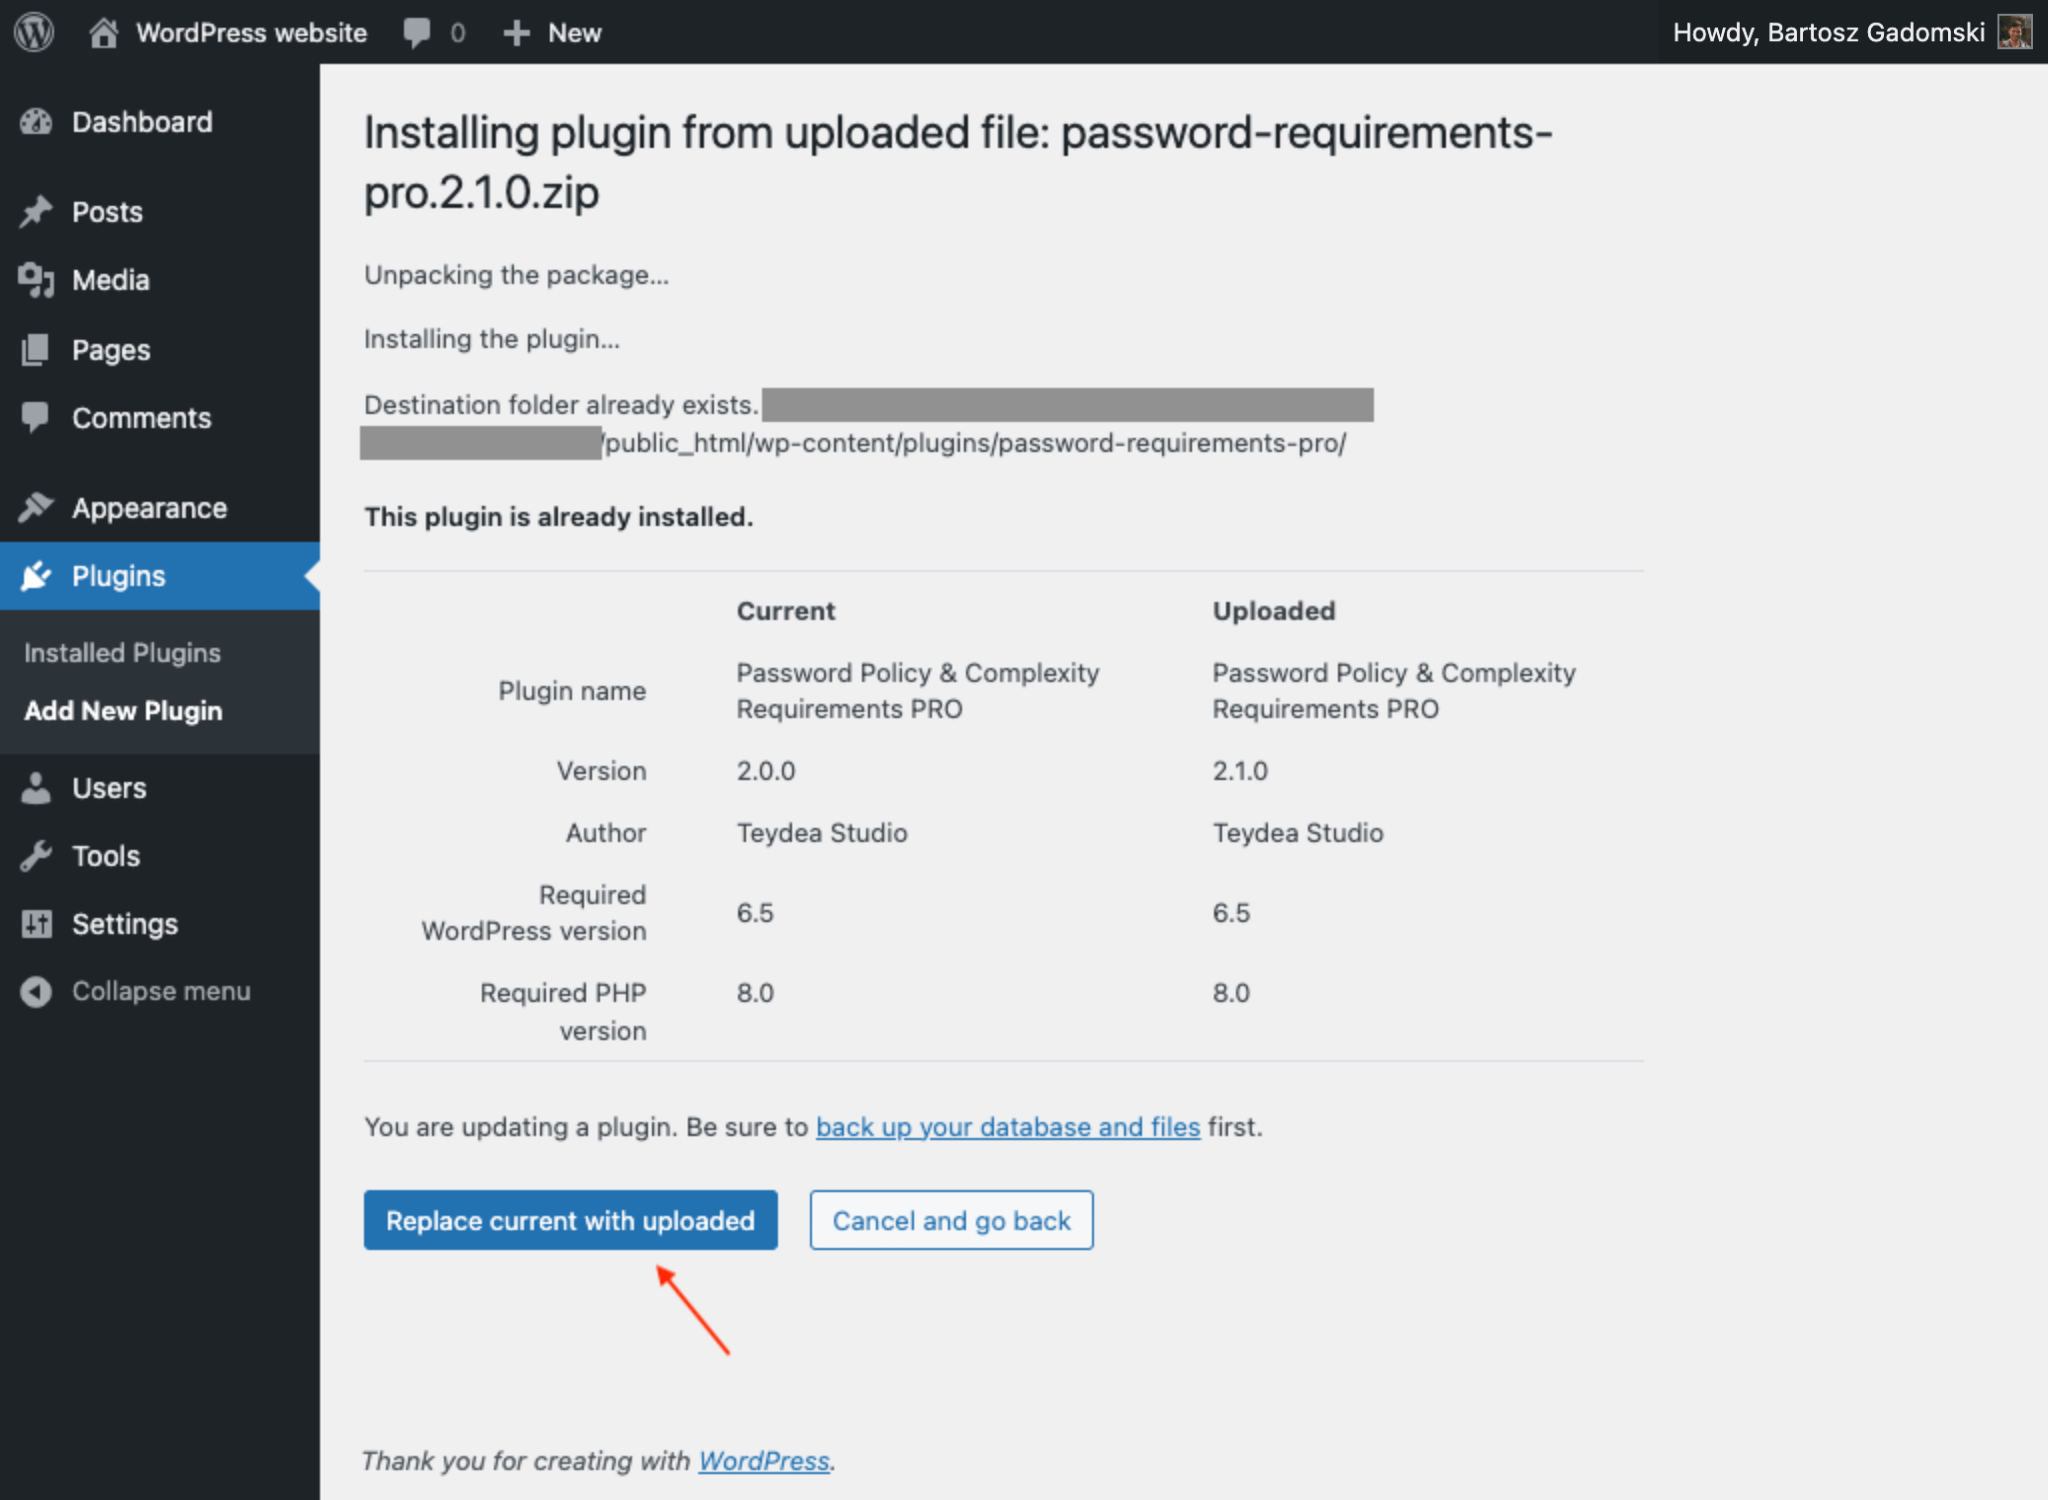
Task: Click Teydea Studio under Current column
Action: coord(822,833)
